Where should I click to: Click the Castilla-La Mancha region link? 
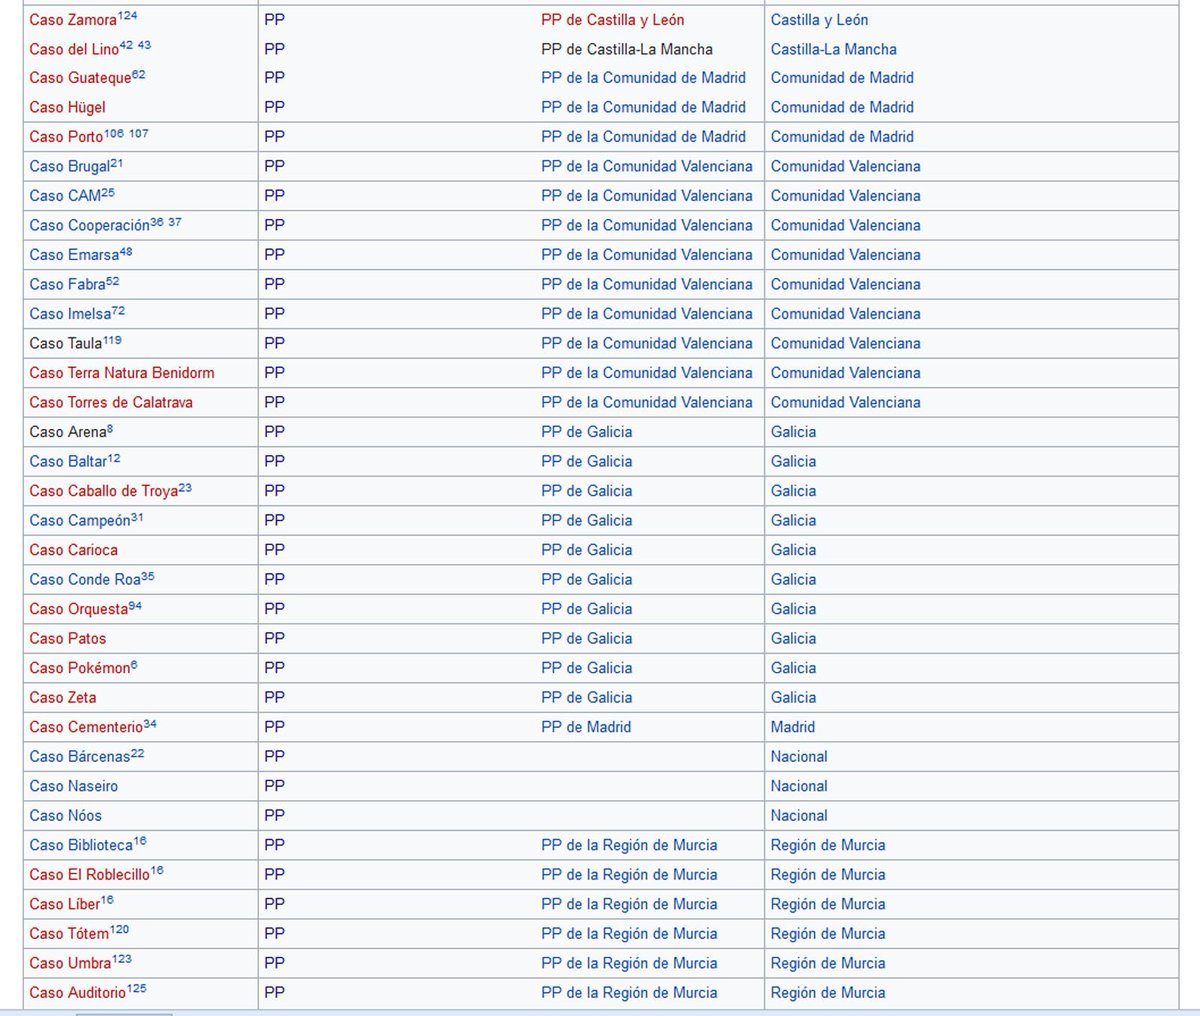[x=833, y=49]
